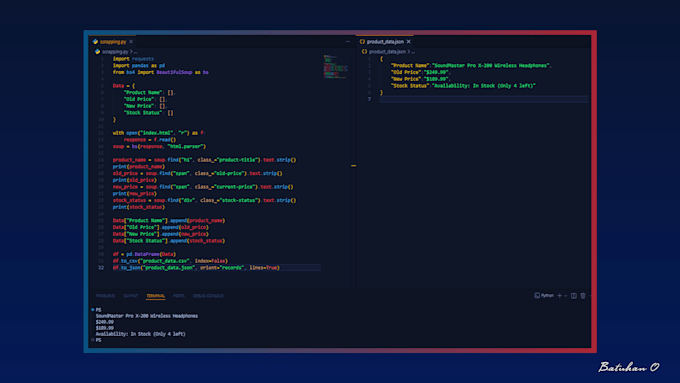The width and height of the screenshot is (680, 383).
Task: Click the product_name = soup.find line
Action: [204, 160]
